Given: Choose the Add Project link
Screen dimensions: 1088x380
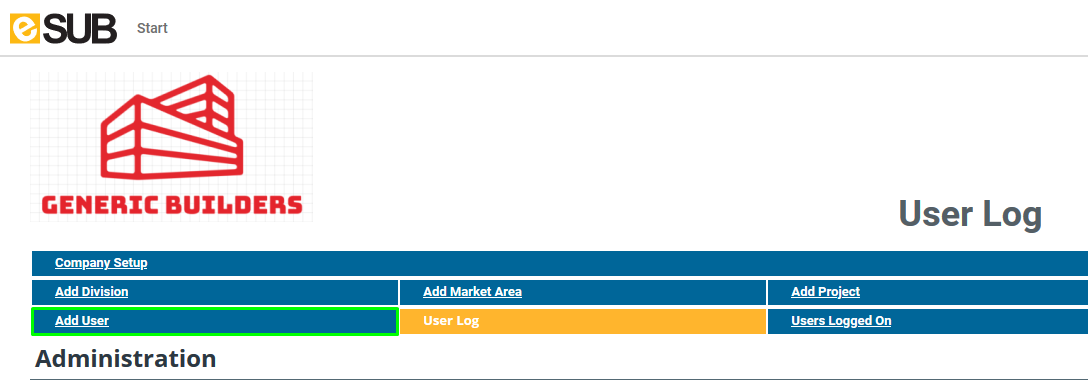Looking at the screenshot, I should pyautogui.click(x=826, y=292).
